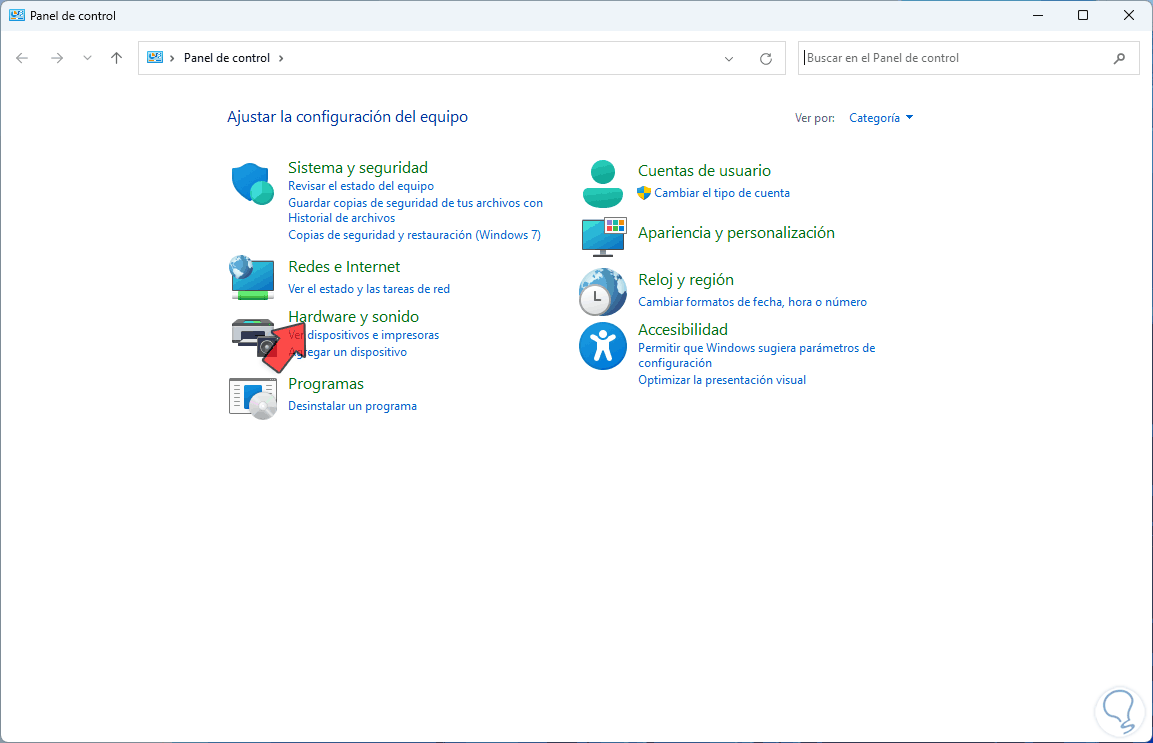Image resolution: width=1153 pixels, height=743 pixels.
Task: Open Cuentas de usuario heading link
Action: coord(704,171)
